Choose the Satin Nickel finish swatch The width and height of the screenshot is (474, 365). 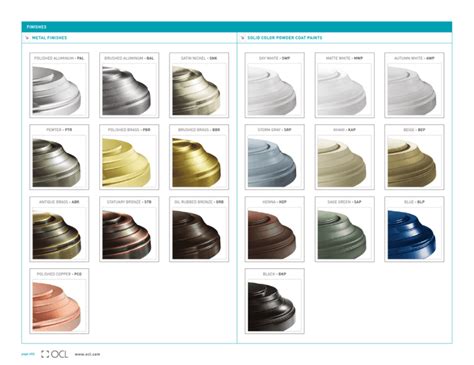coord(199,85)
